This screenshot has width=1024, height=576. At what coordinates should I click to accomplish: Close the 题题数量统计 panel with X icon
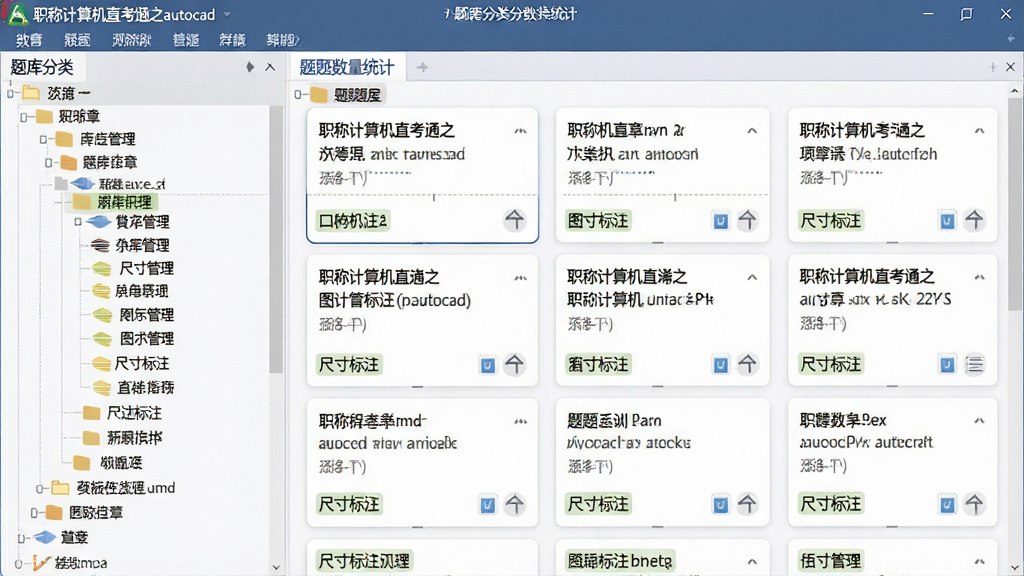[x=1010, y=67]
